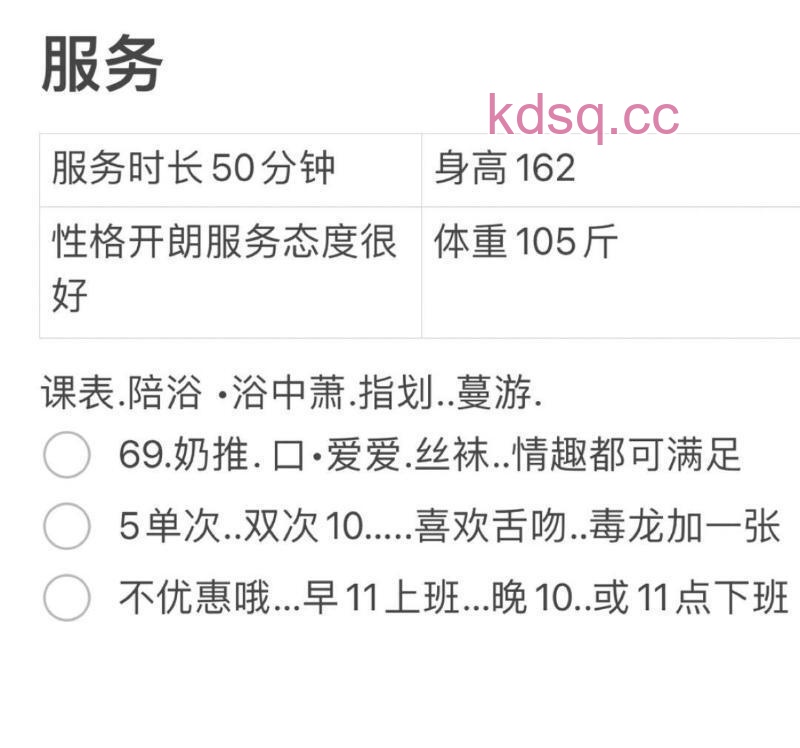
Task: Click the 服务时长50分钟 table cell
Action: point(231,170)
